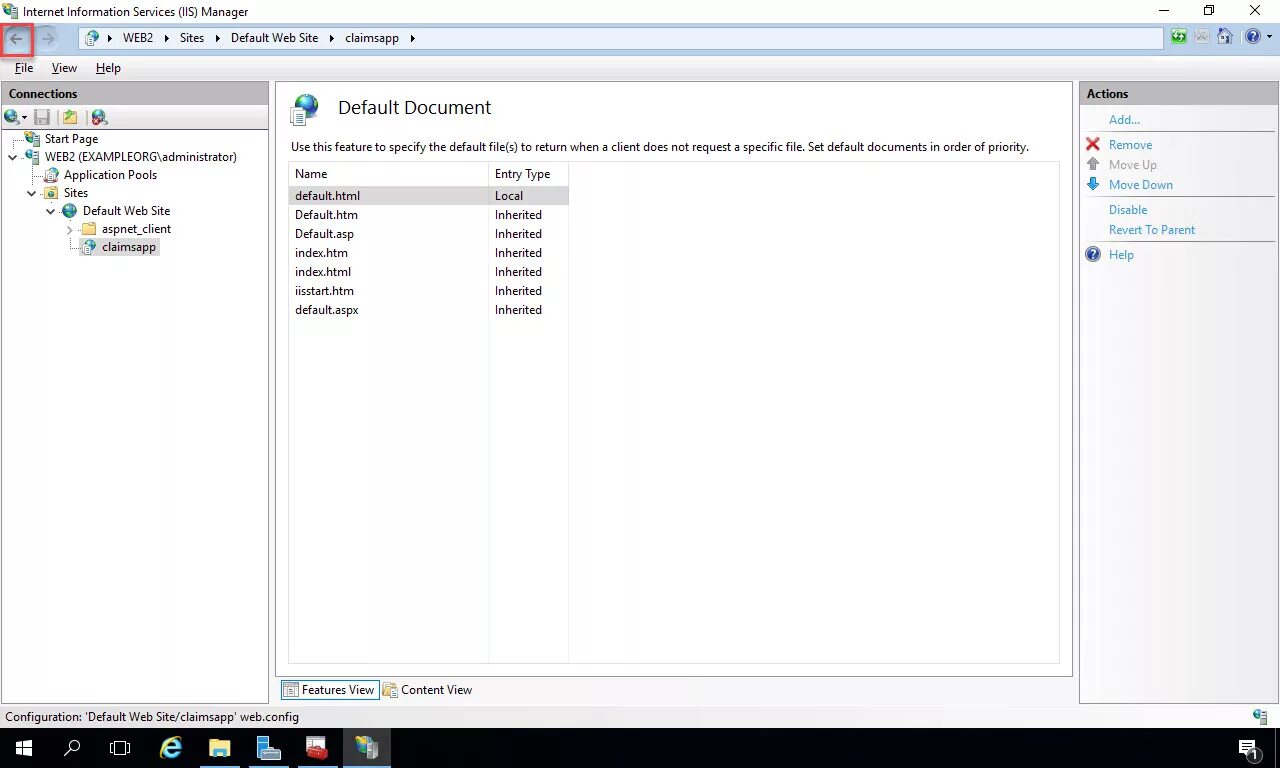This screenshot has height=768, width=1280.
Task: Open the File menu
Action: tap(23, 68)
